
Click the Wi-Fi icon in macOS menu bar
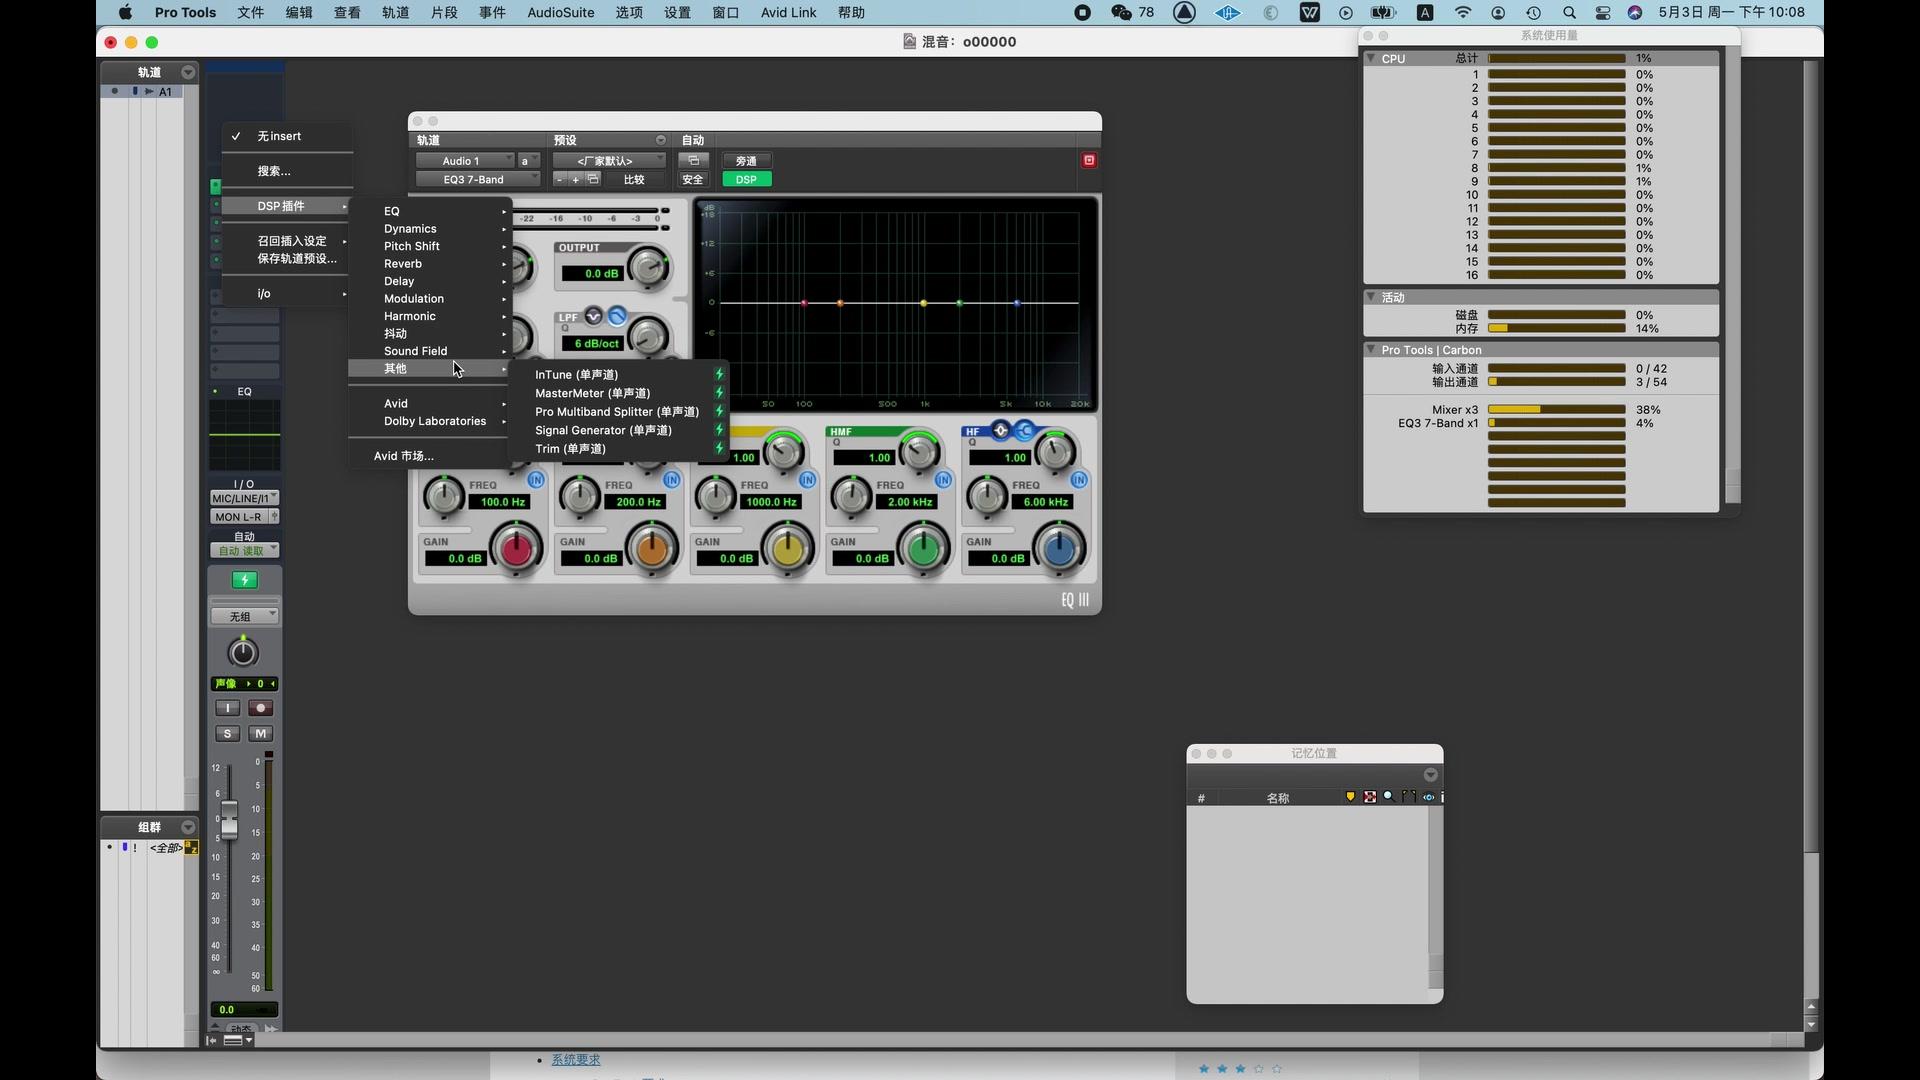(x=1463, y=12)
